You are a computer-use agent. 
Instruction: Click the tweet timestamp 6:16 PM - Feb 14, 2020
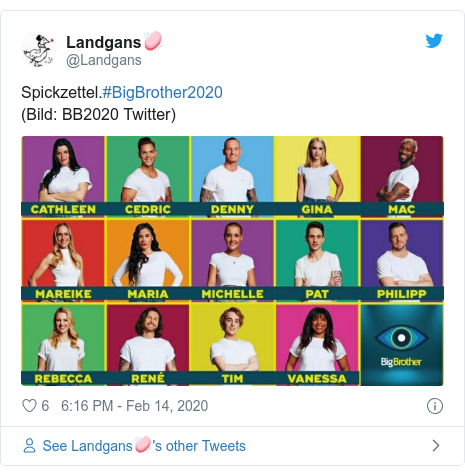[134, 406]
